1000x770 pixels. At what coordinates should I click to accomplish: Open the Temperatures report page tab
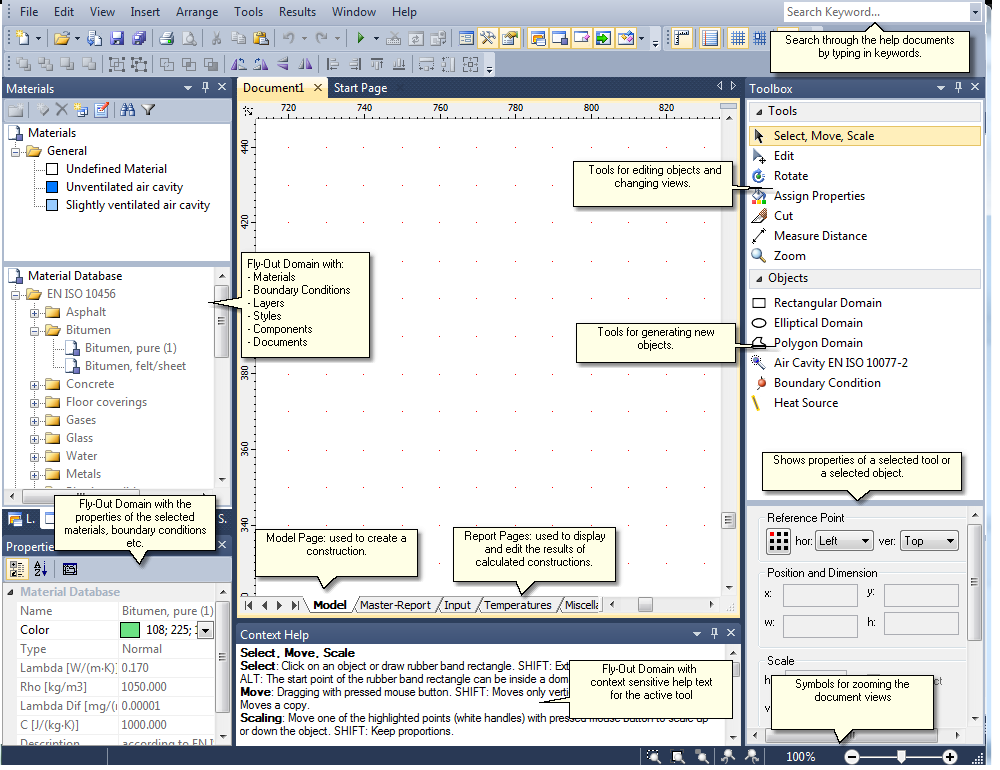pos(517,605)
